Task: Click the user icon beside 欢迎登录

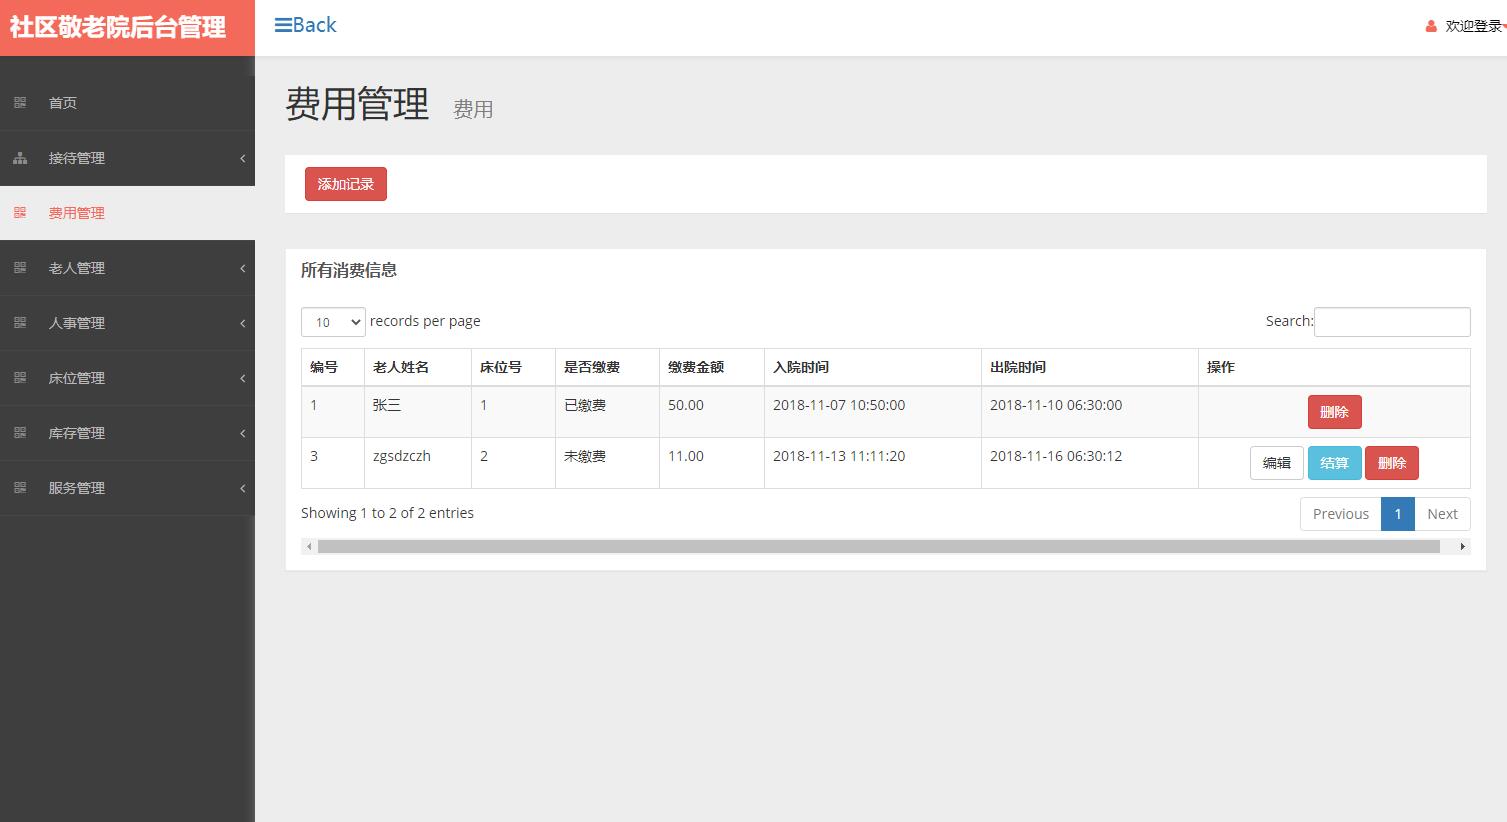Action: [x=1429, y=28]
